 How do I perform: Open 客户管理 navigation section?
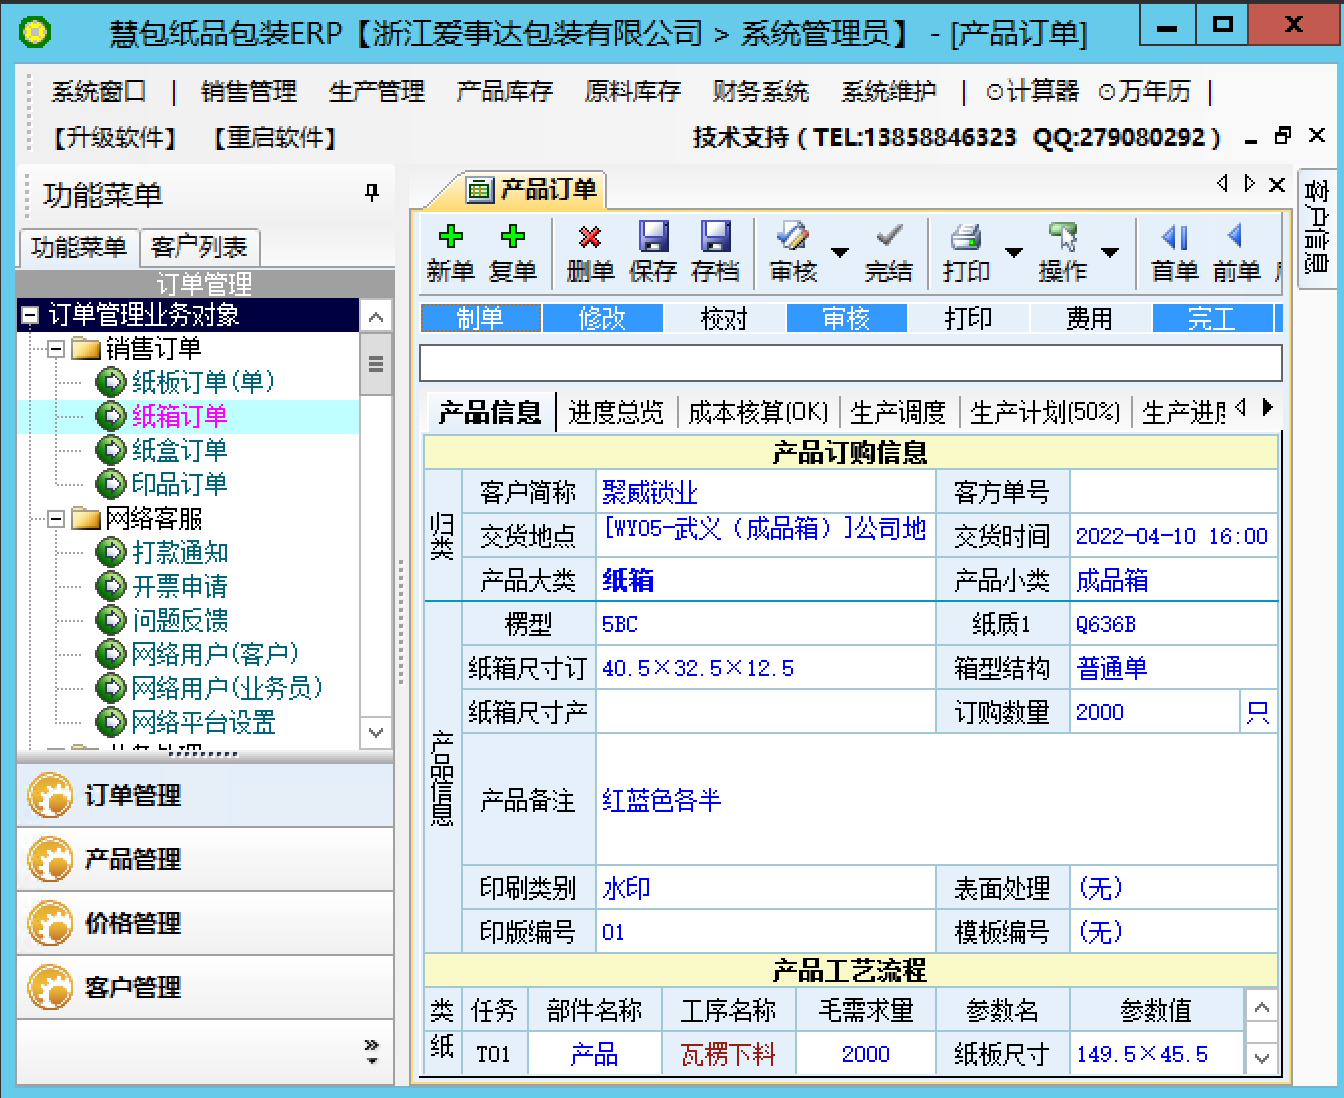(x=205, y=988)
